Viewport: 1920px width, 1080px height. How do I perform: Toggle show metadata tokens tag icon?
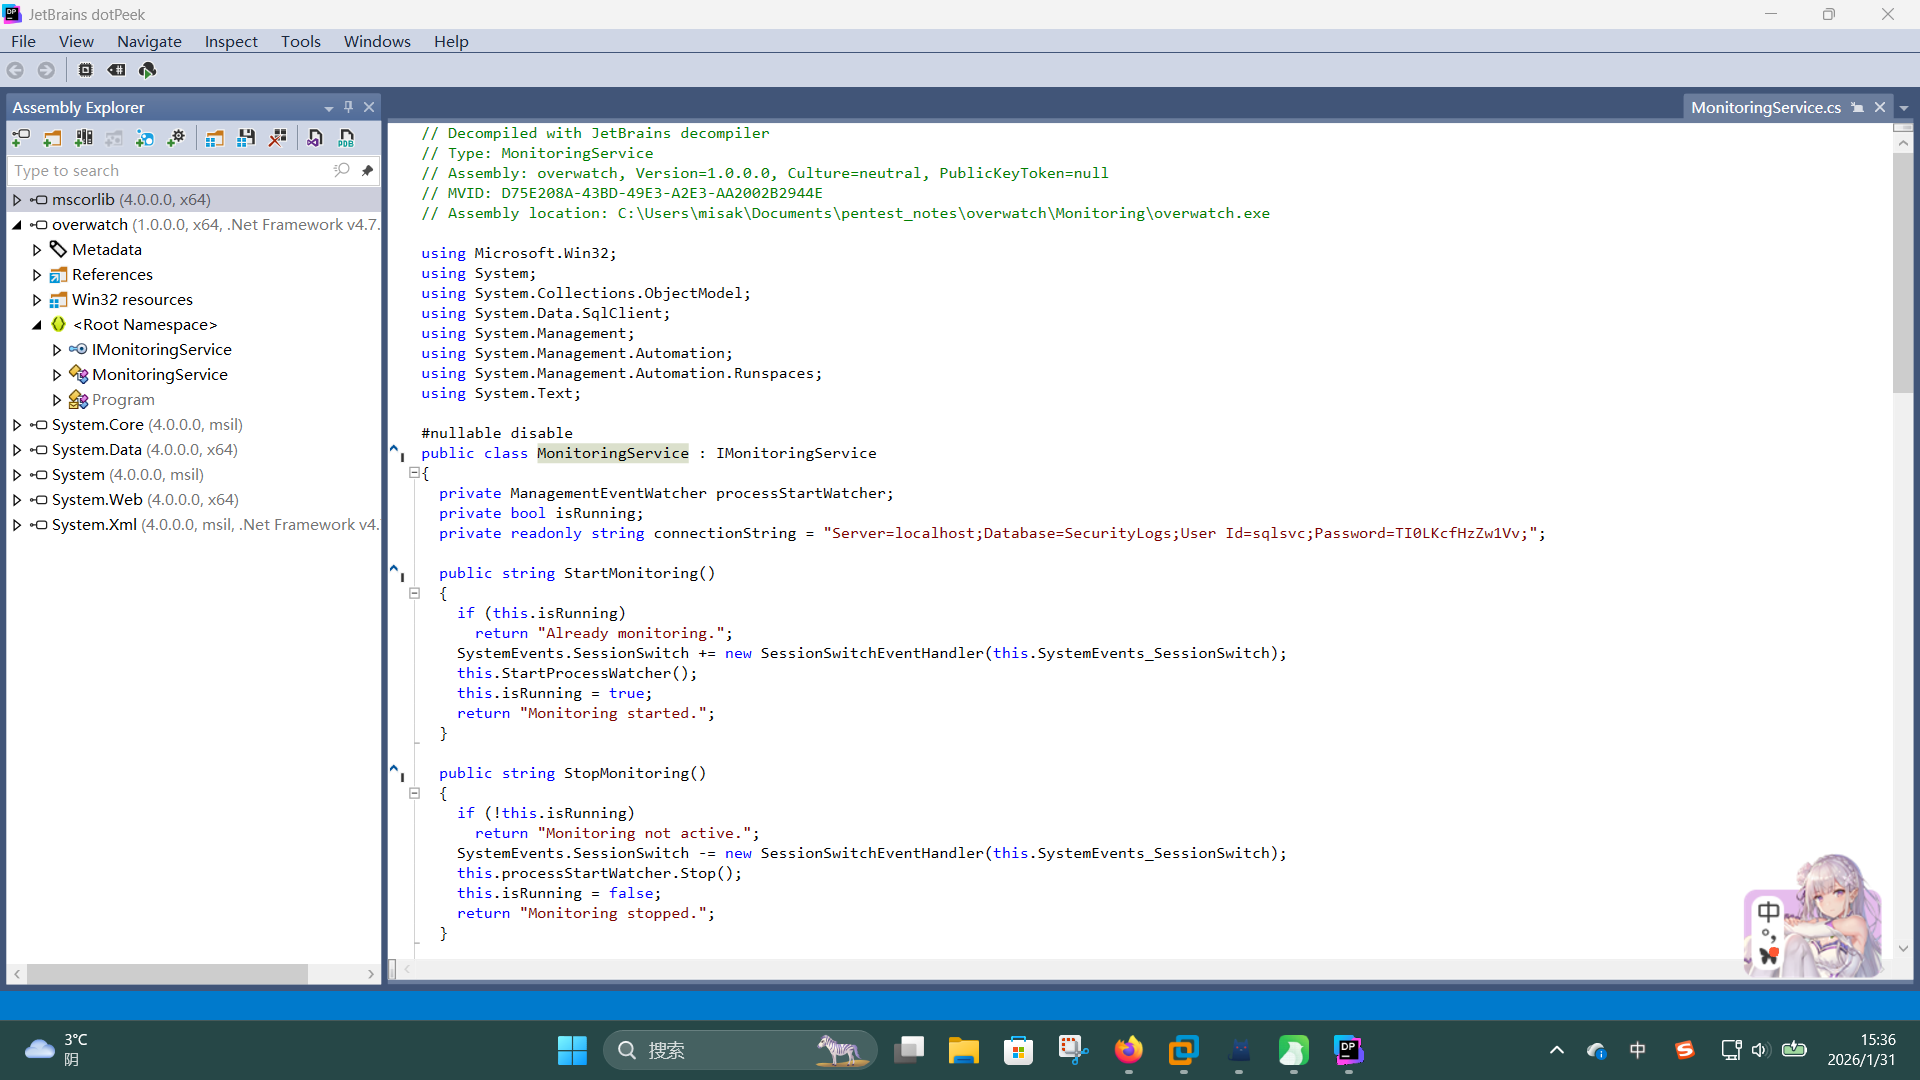116,70
